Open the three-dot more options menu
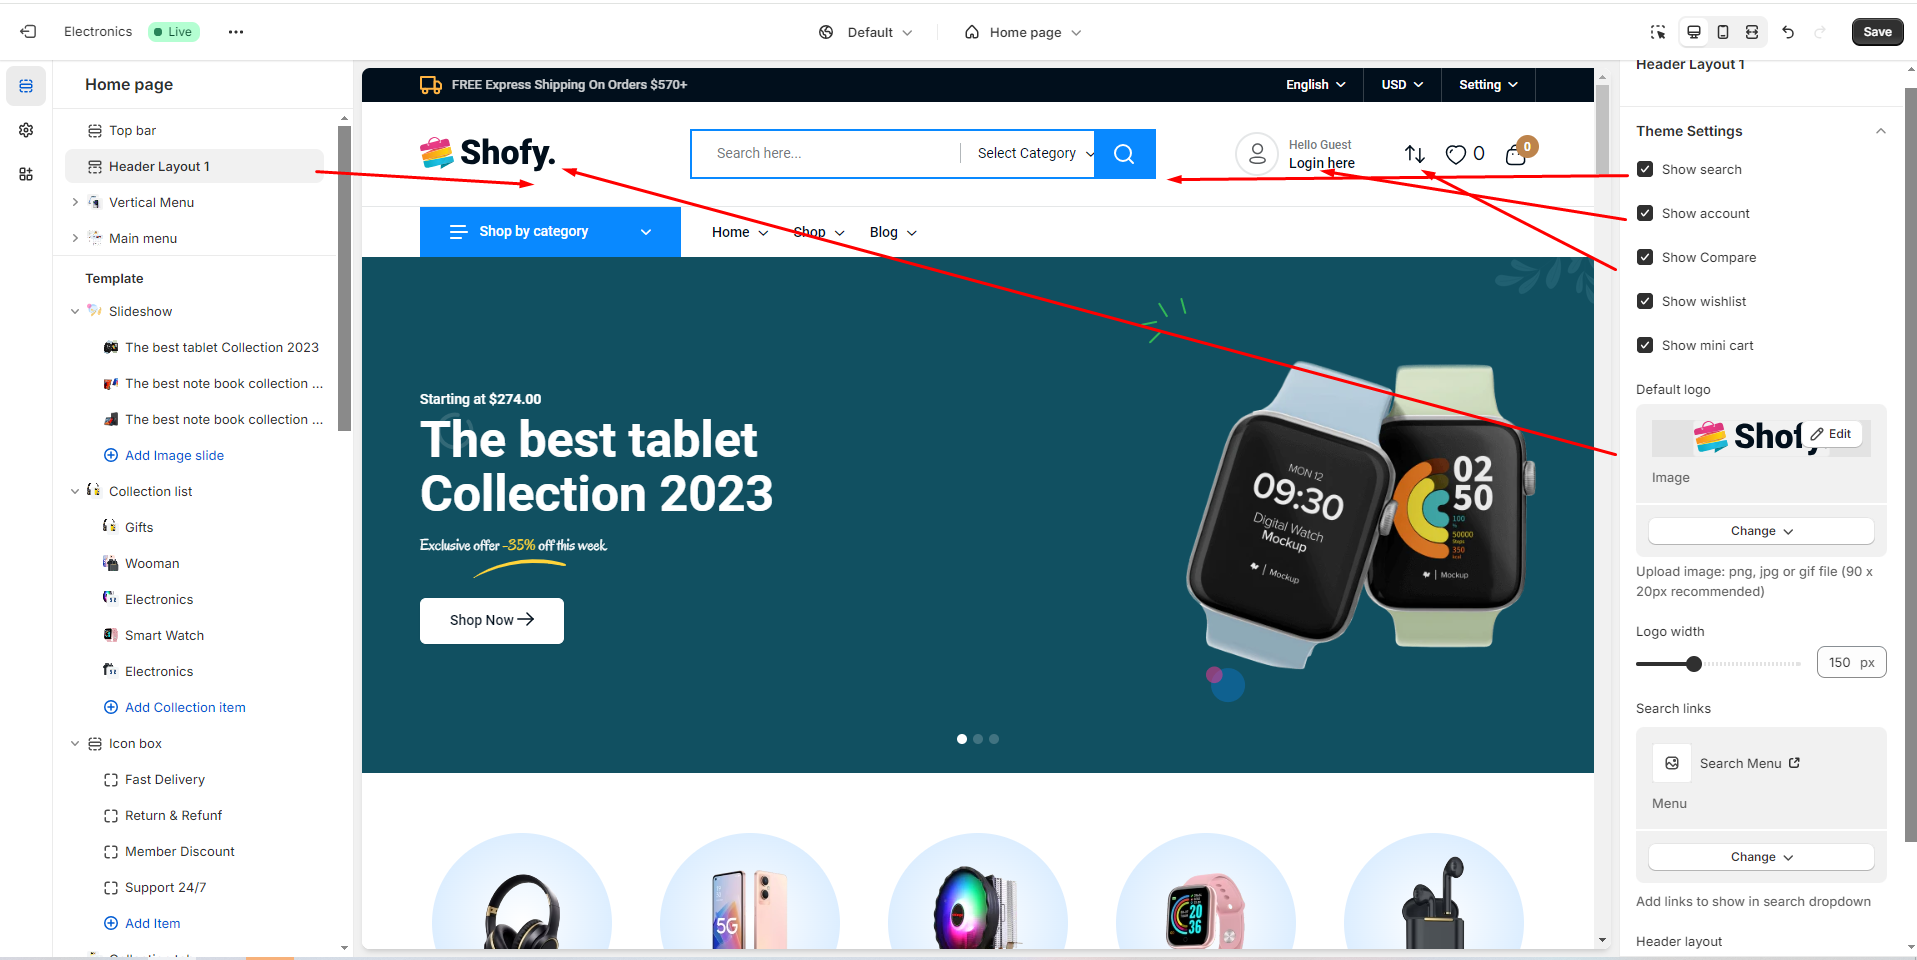 pos(236,32)
